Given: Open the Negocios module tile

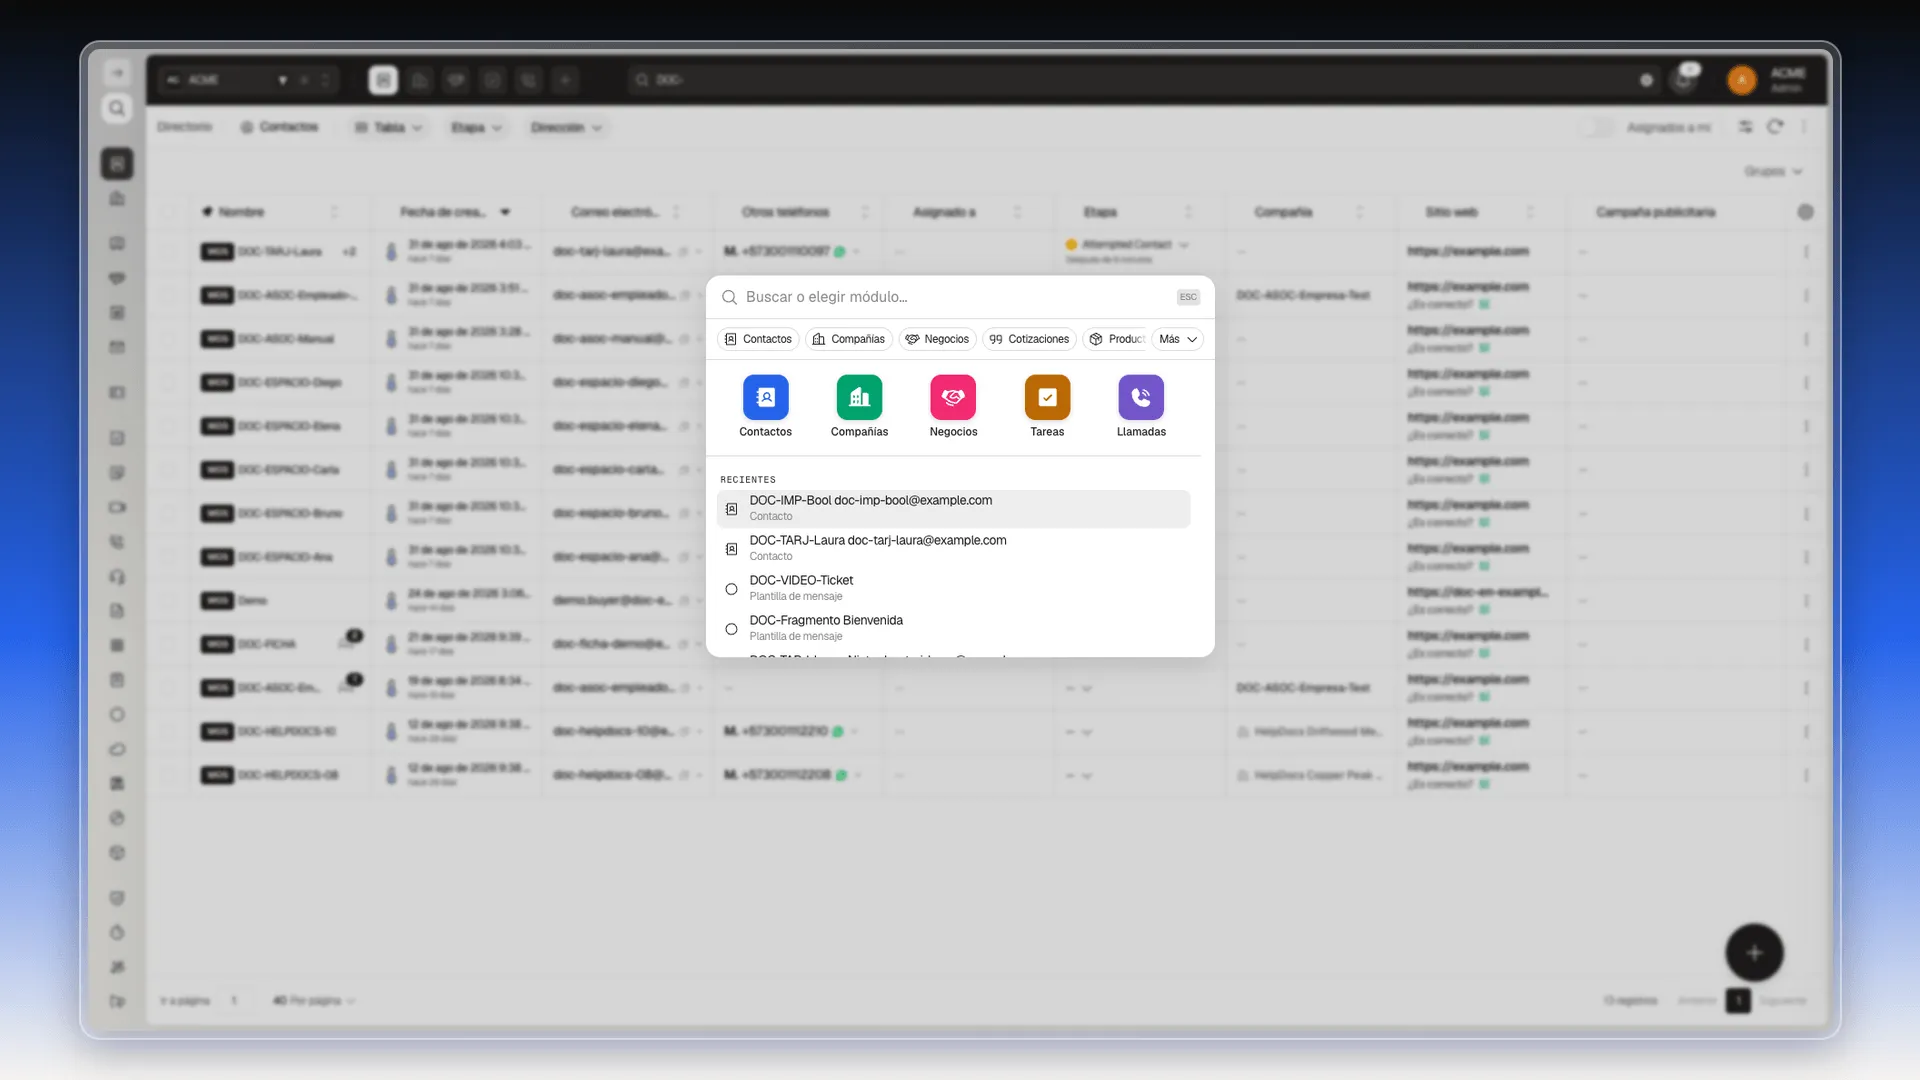Looking at the screenshot, I should tap(953, 406).
